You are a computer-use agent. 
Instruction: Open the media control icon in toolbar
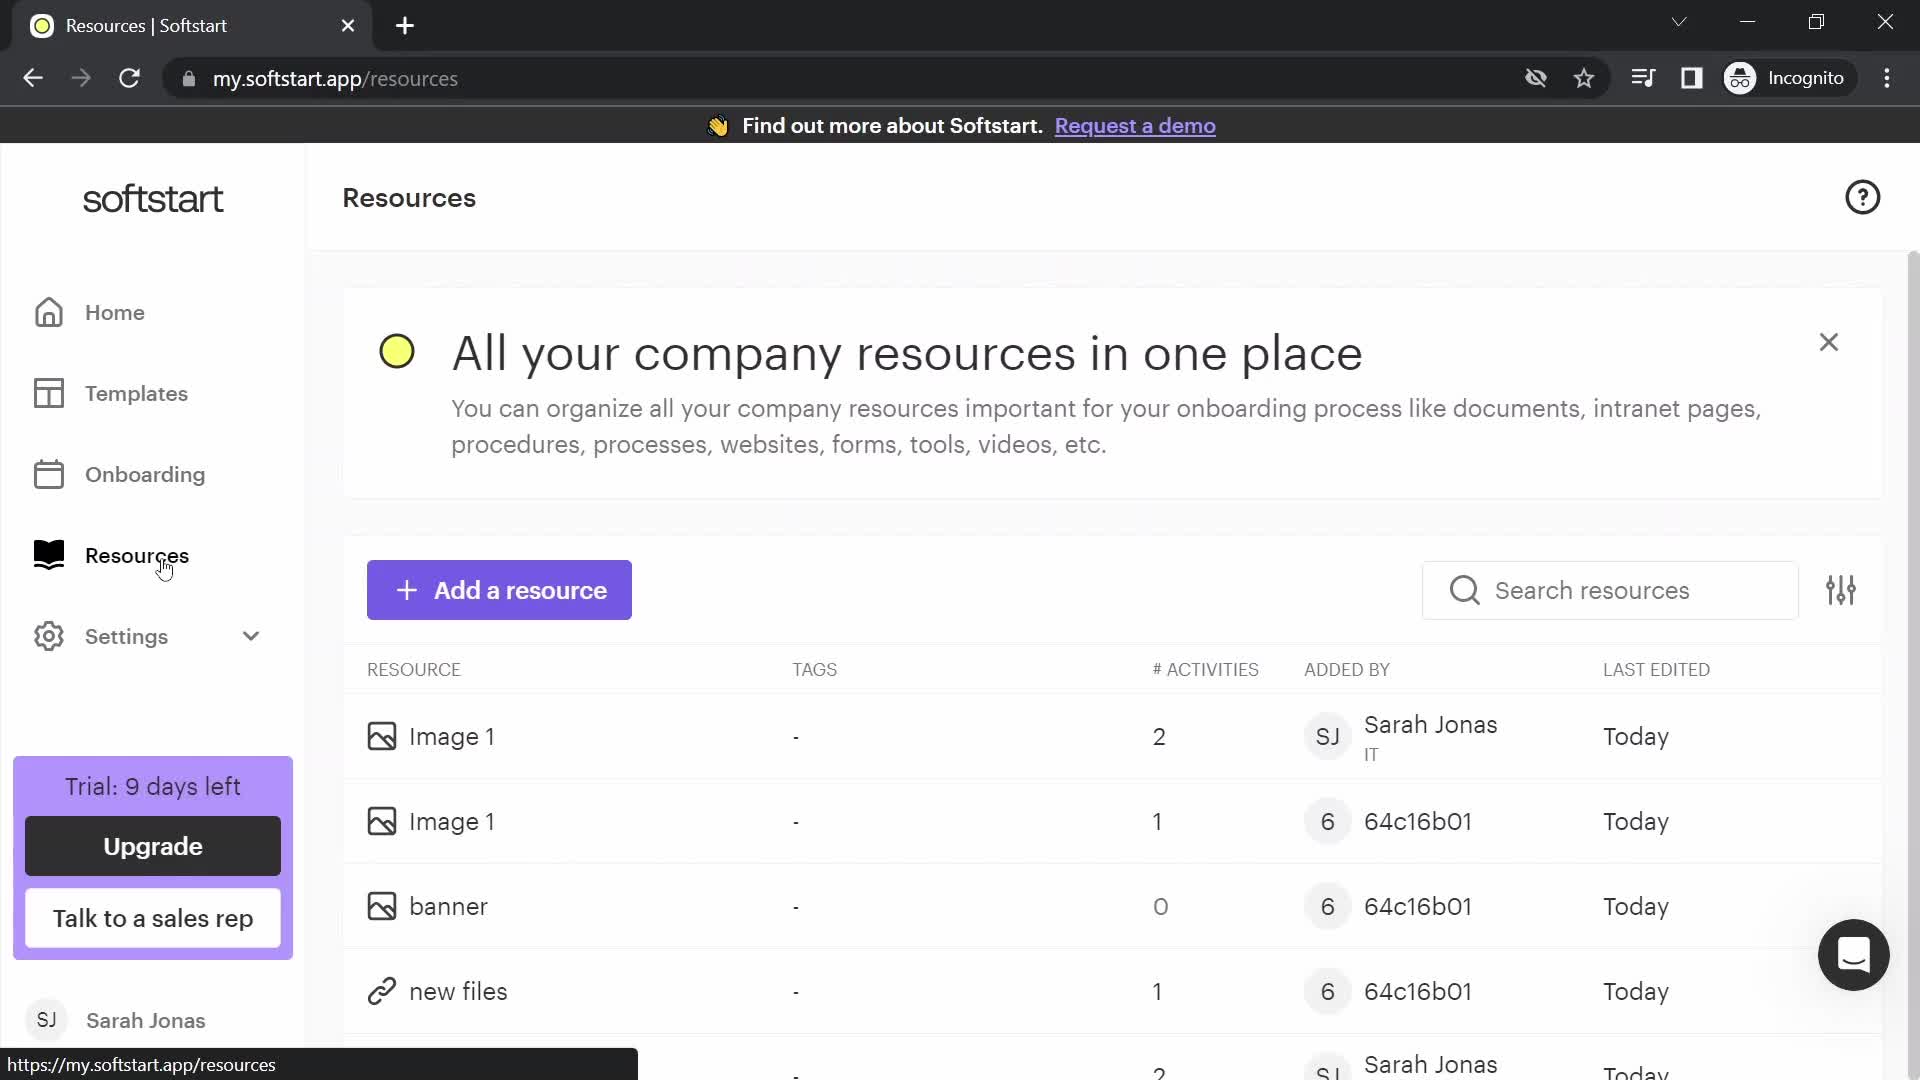pyautogui.click(x=1642, y=78)
